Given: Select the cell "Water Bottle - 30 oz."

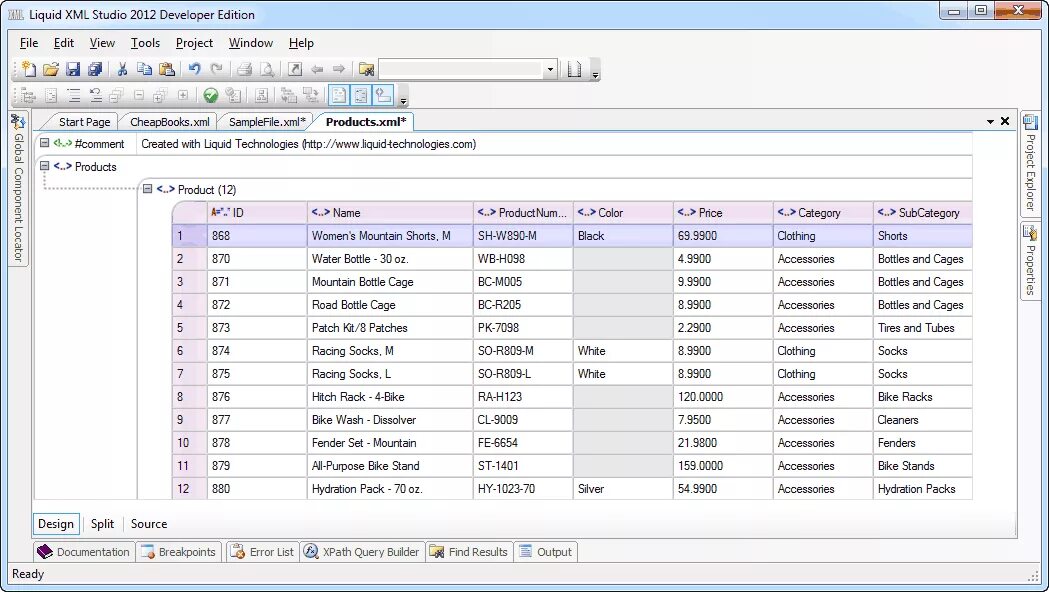Looking at the screenshot, I should (x=390, y=259).
